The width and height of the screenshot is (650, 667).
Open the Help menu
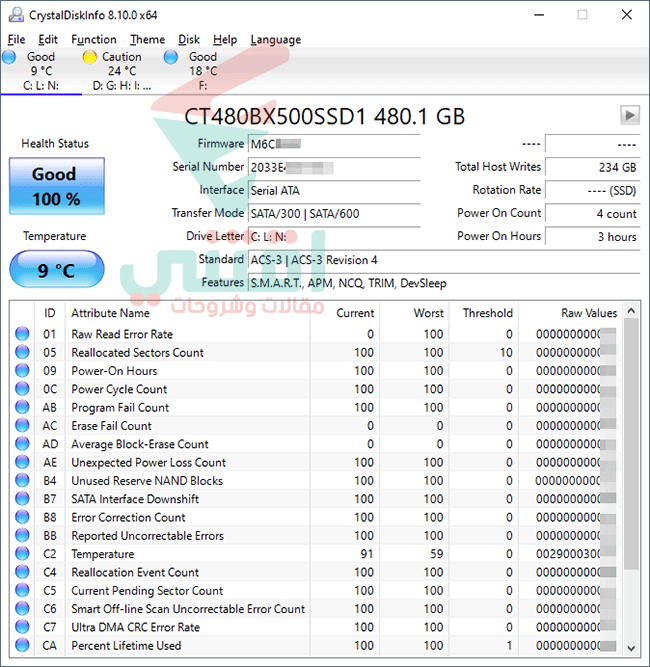click(225, 40)
